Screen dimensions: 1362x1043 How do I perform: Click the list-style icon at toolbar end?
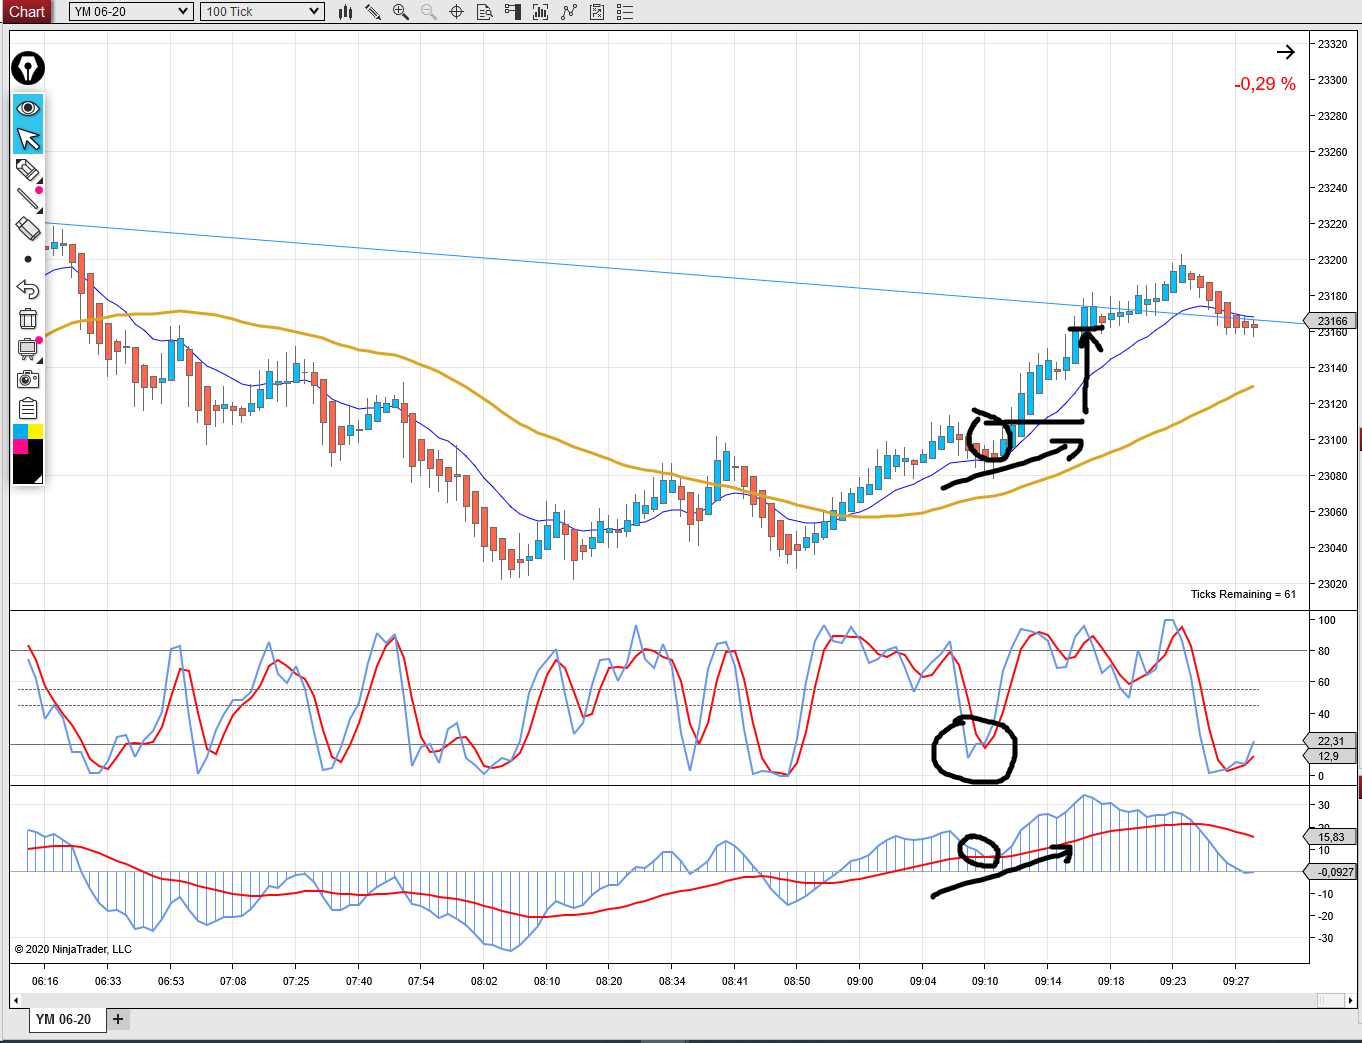click(x=625, y=12)
